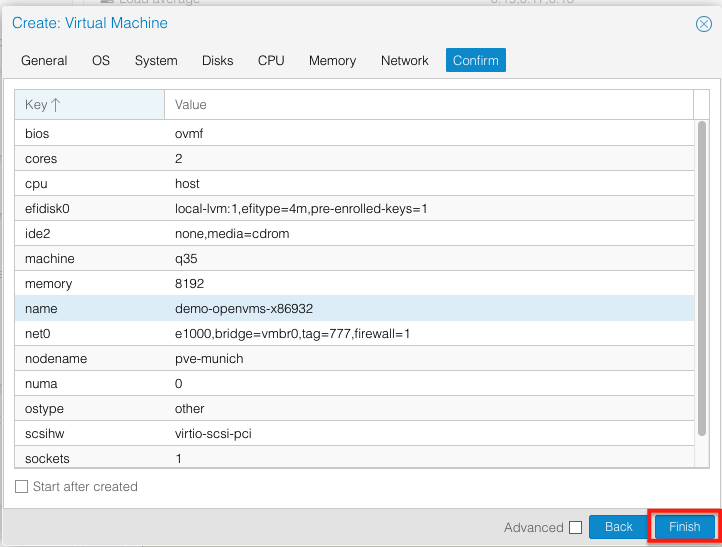This screenshot has height=547, width=722.
Task: Select the net0 row
Action: coord(354,334)
